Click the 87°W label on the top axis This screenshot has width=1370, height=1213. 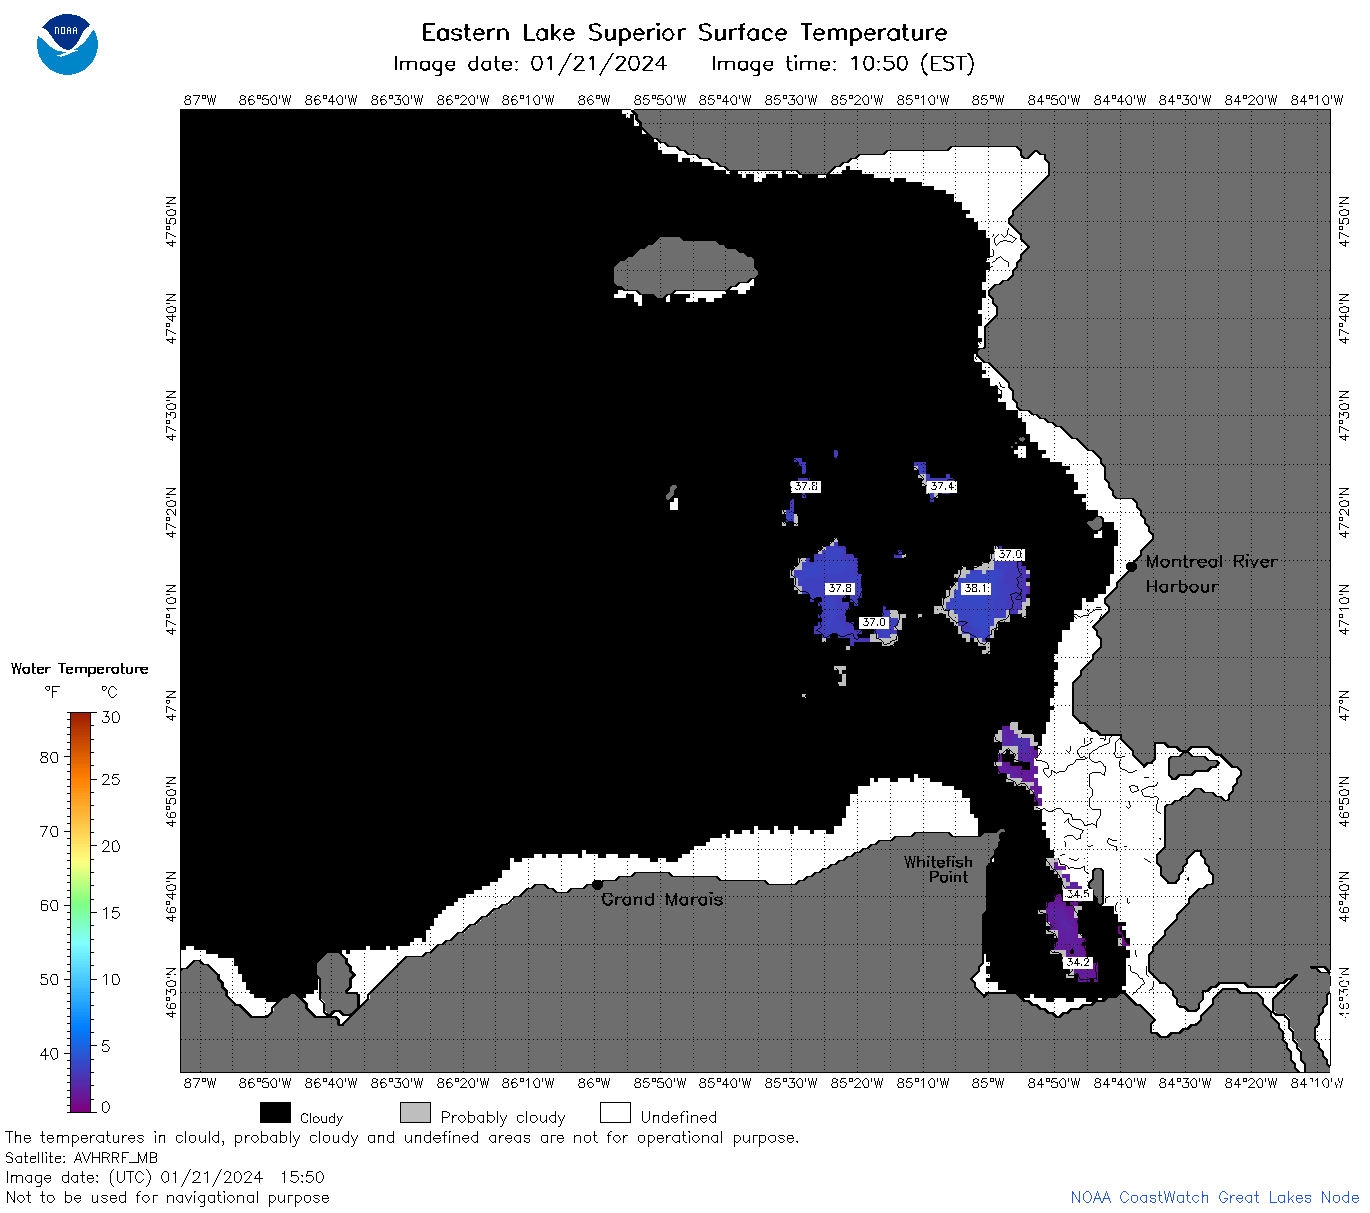point(200,100)
